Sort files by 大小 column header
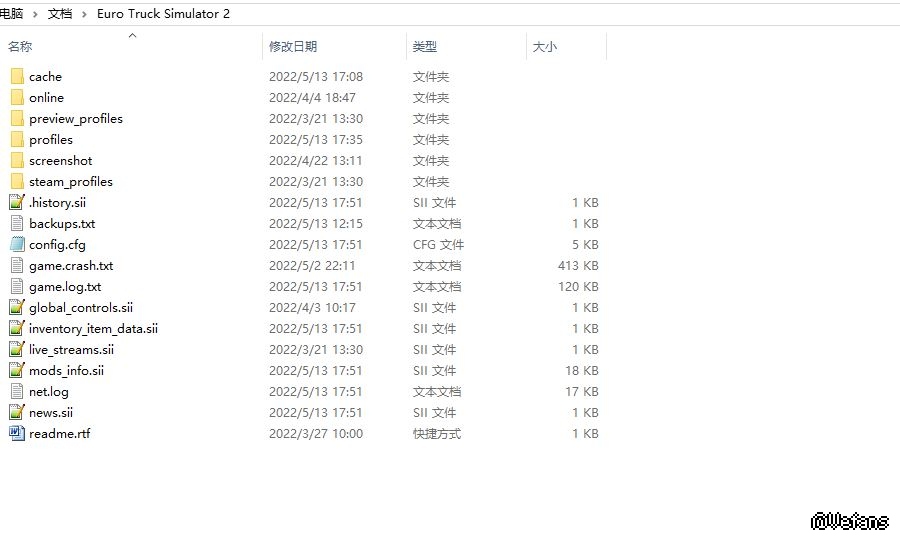Screen dimensions: 900x542 coord(545,47)
